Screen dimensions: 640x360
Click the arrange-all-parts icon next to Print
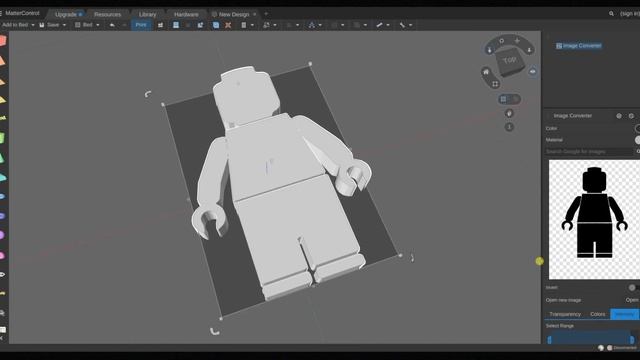click(x=160, y=25)
